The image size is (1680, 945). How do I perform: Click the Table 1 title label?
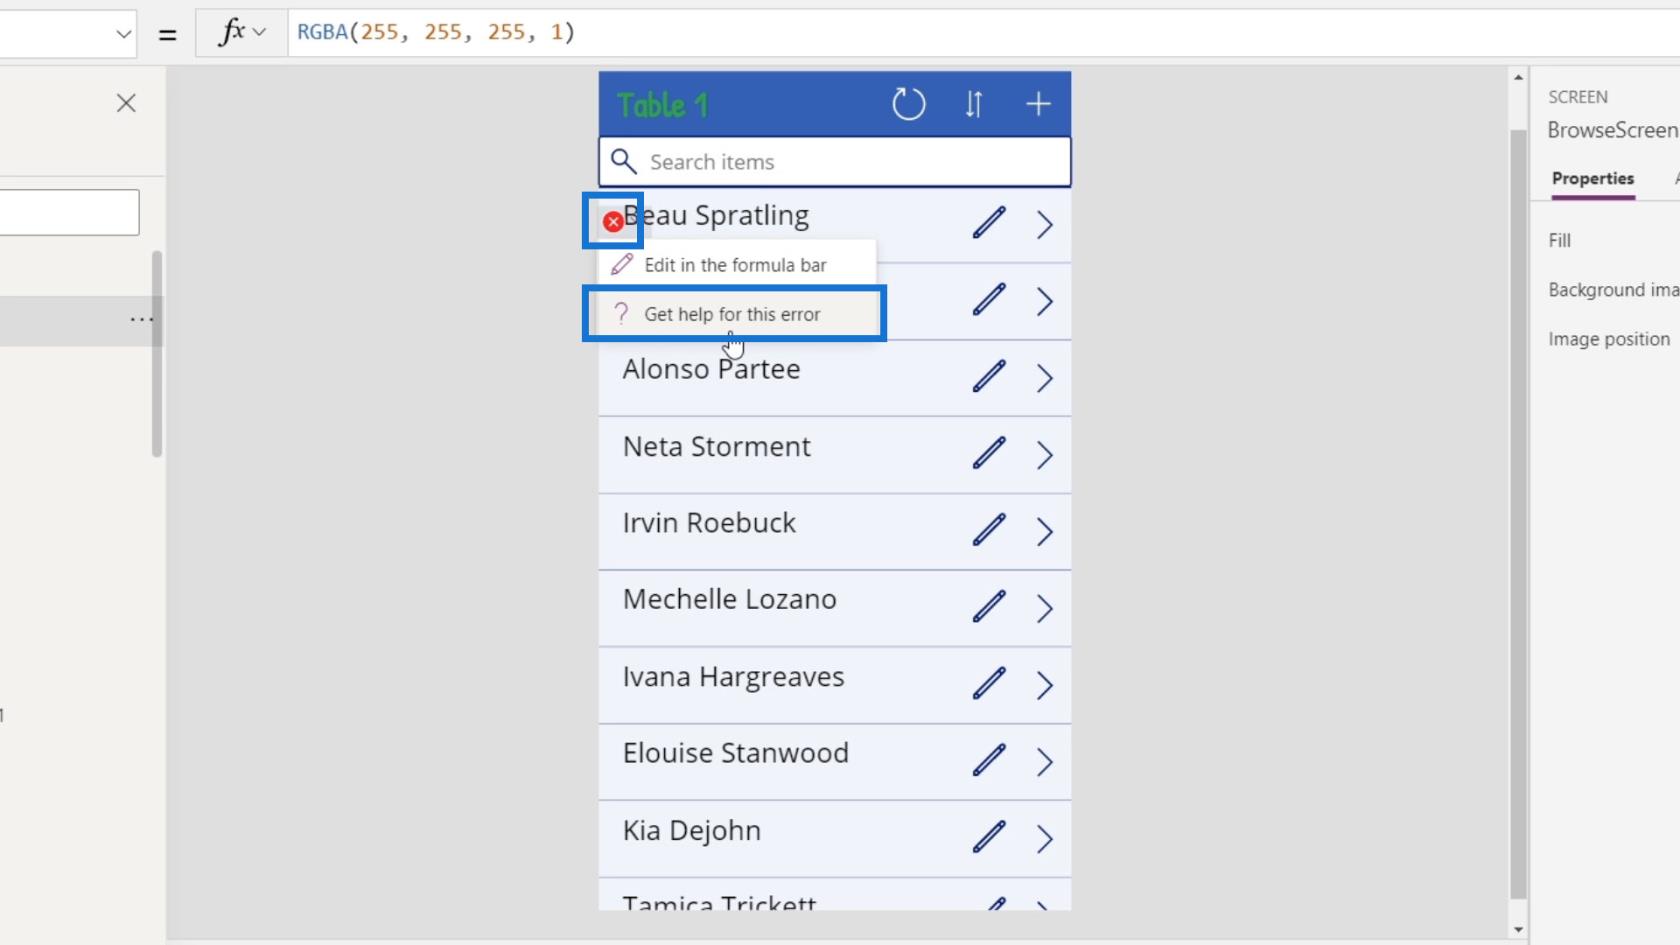click(x=662, y=105)
